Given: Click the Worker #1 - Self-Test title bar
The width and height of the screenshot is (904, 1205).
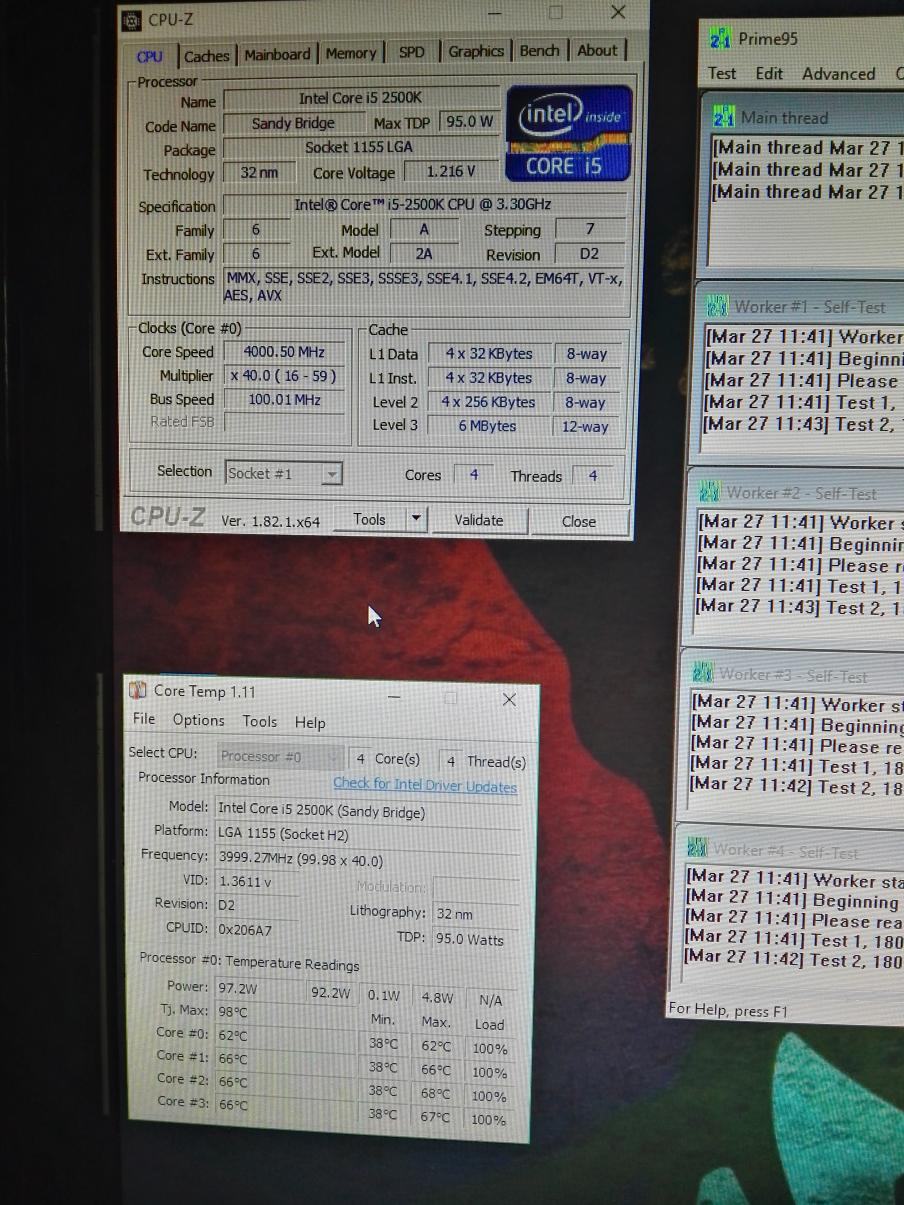Looking at the screenshot, I should [x=801, y=308].
